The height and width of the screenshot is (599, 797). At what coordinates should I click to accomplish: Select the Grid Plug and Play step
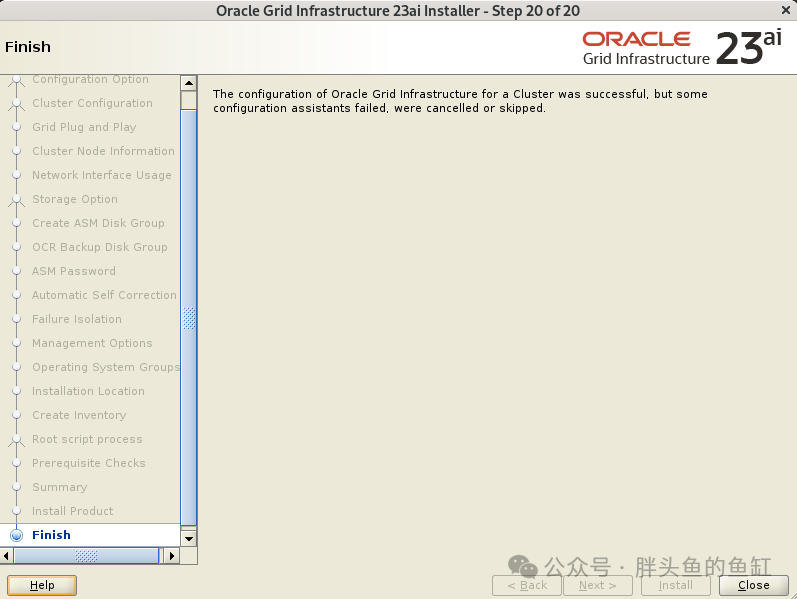(84, 127)
